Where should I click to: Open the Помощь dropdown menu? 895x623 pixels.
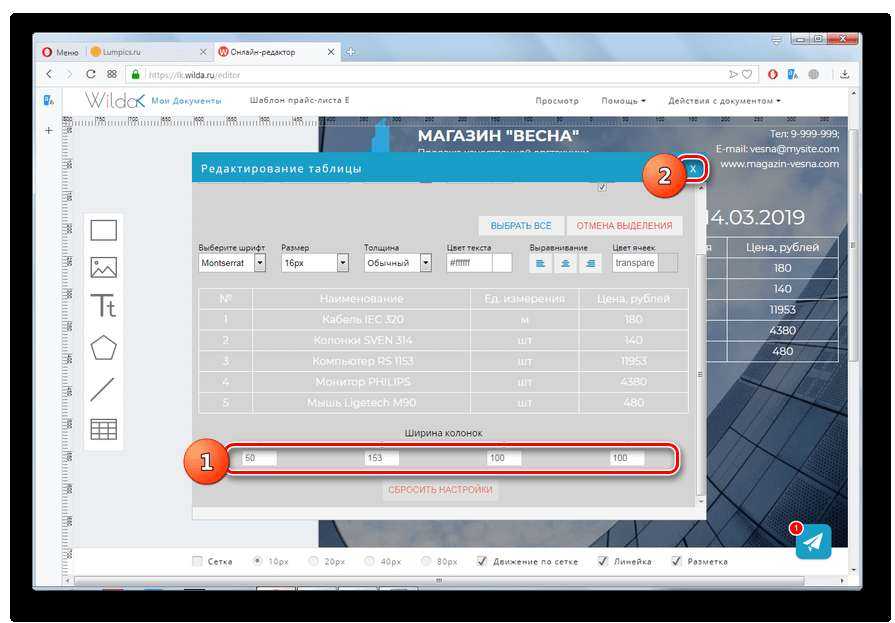[623, 101]
